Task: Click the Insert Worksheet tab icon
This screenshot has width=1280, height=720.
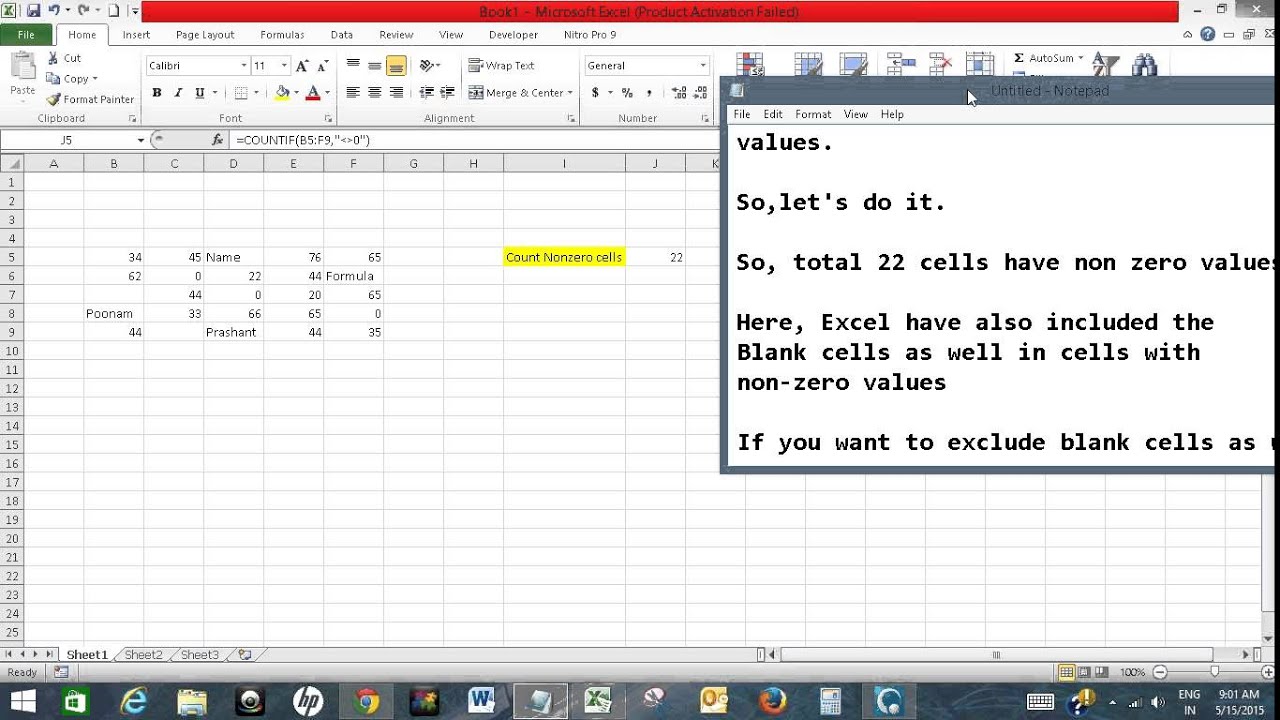Action: 245,655
